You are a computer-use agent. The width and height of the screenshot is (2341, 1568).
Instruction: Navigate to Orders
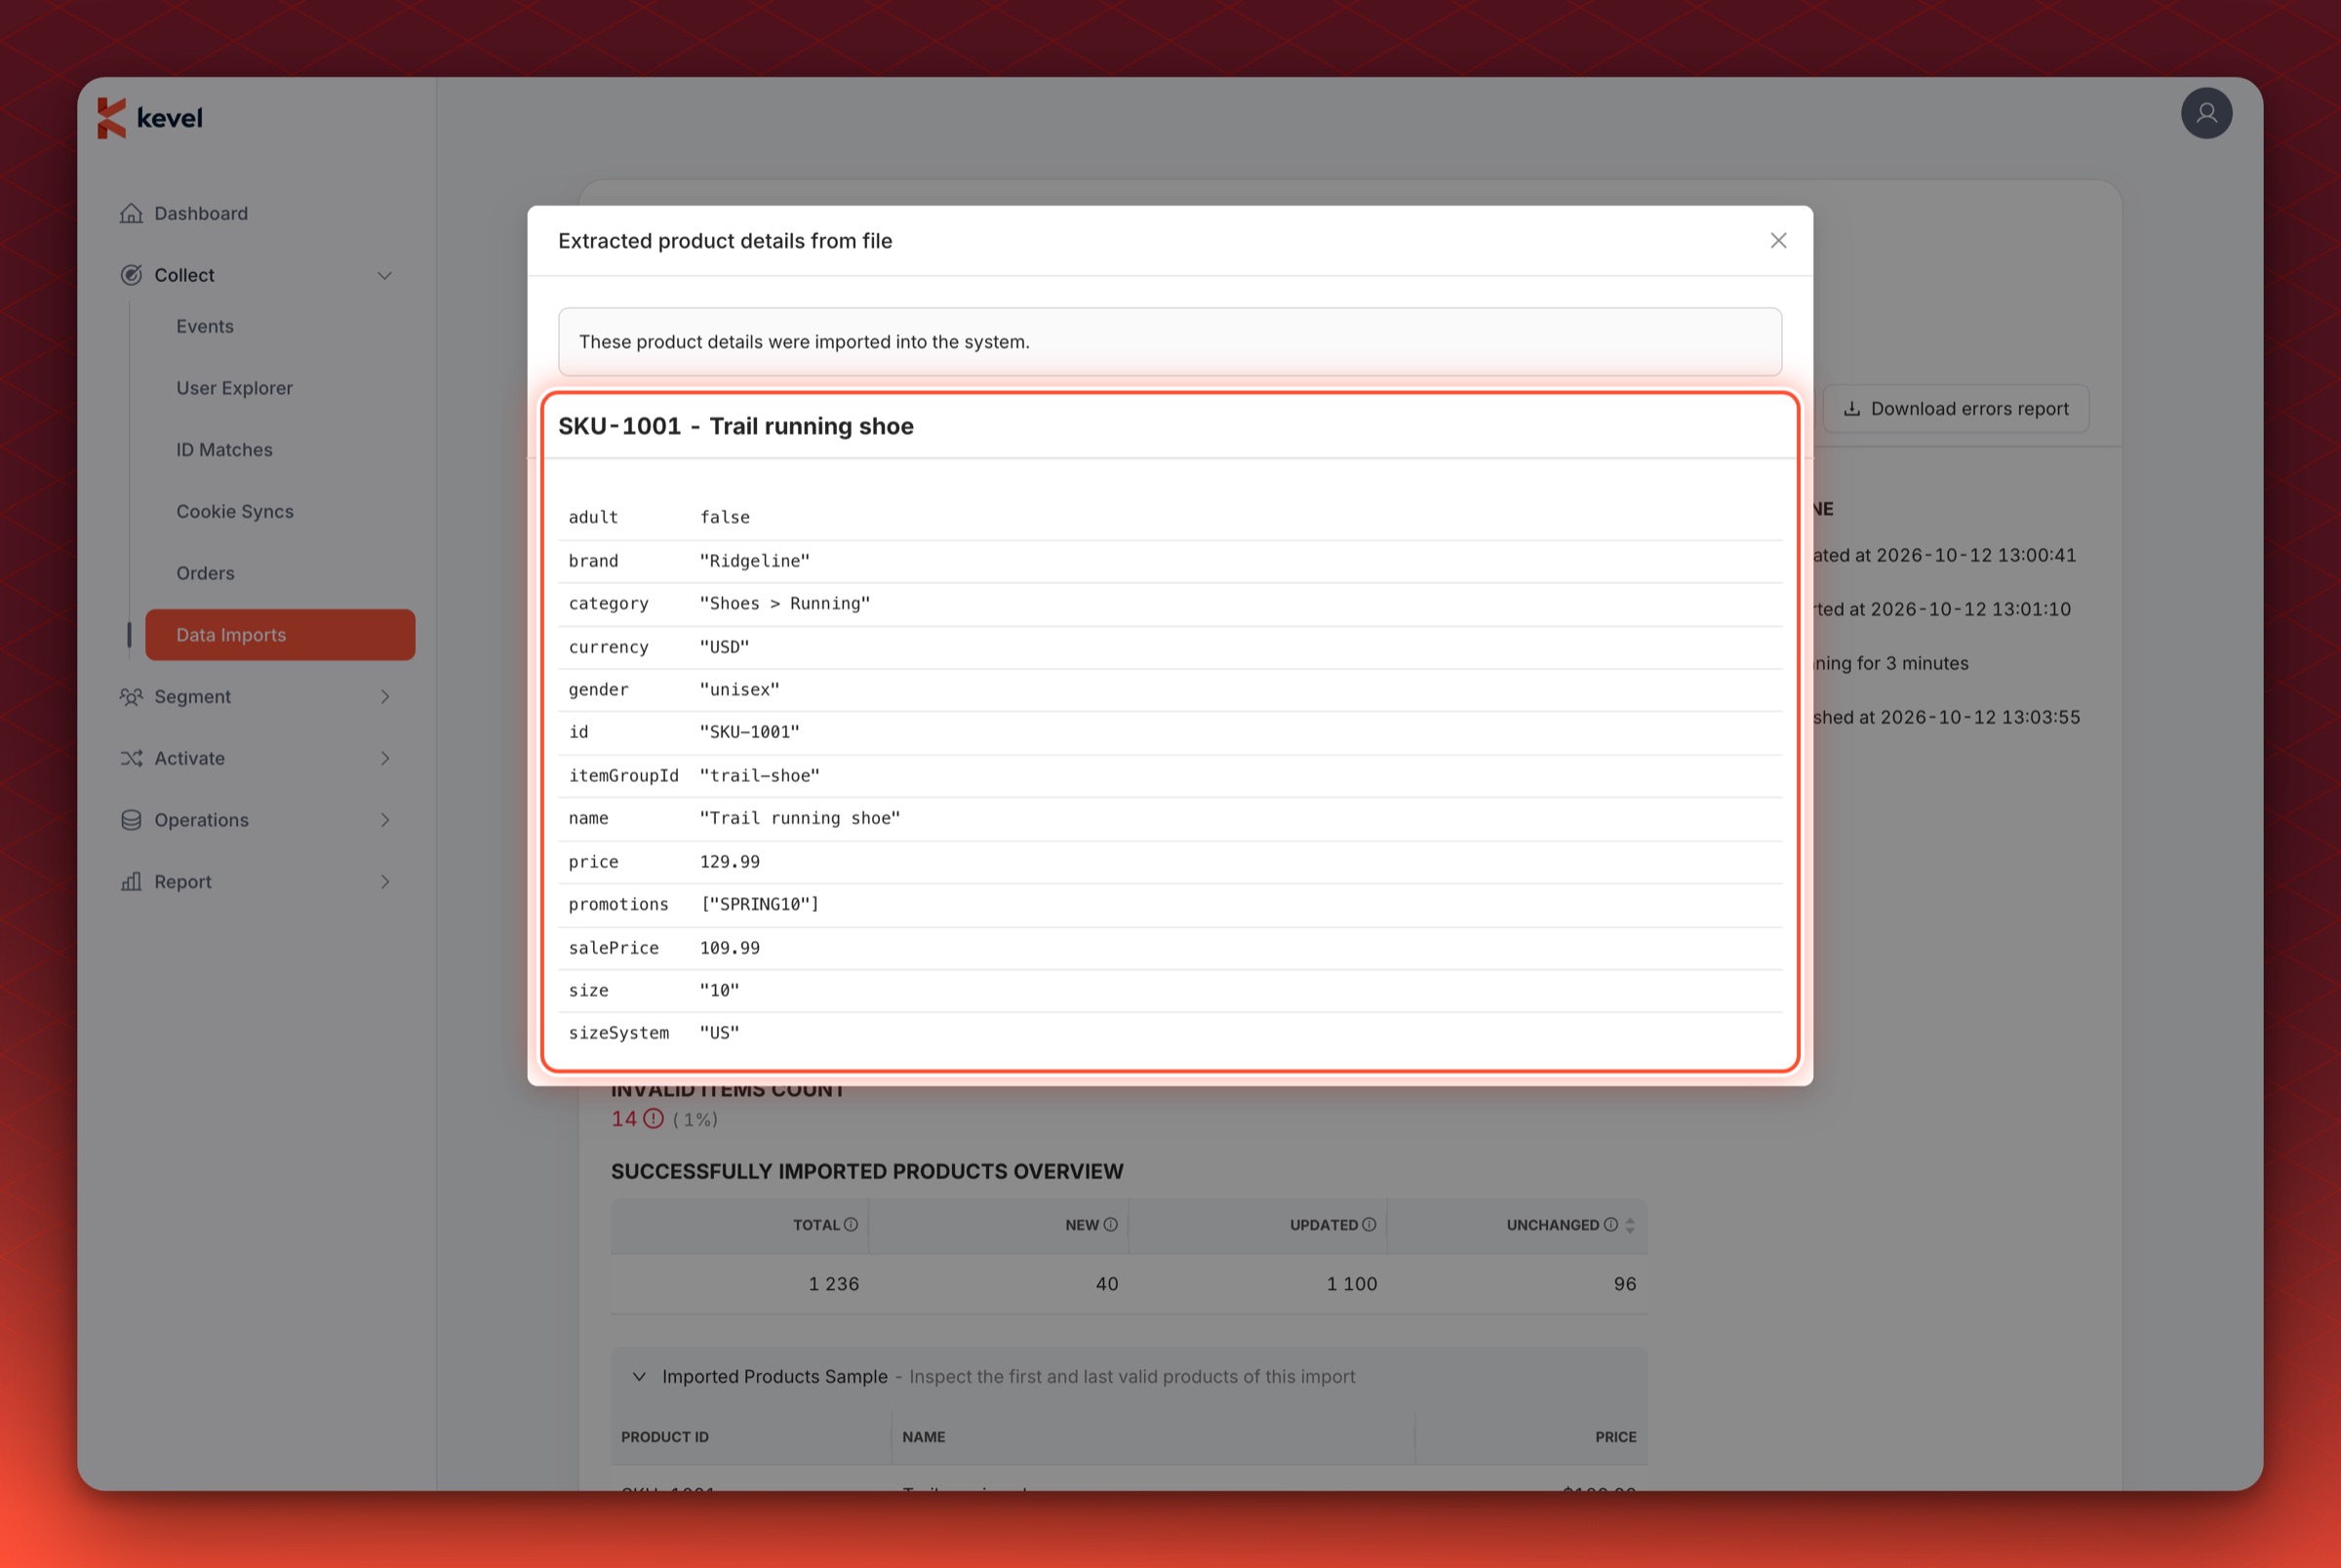click(205, 573)
